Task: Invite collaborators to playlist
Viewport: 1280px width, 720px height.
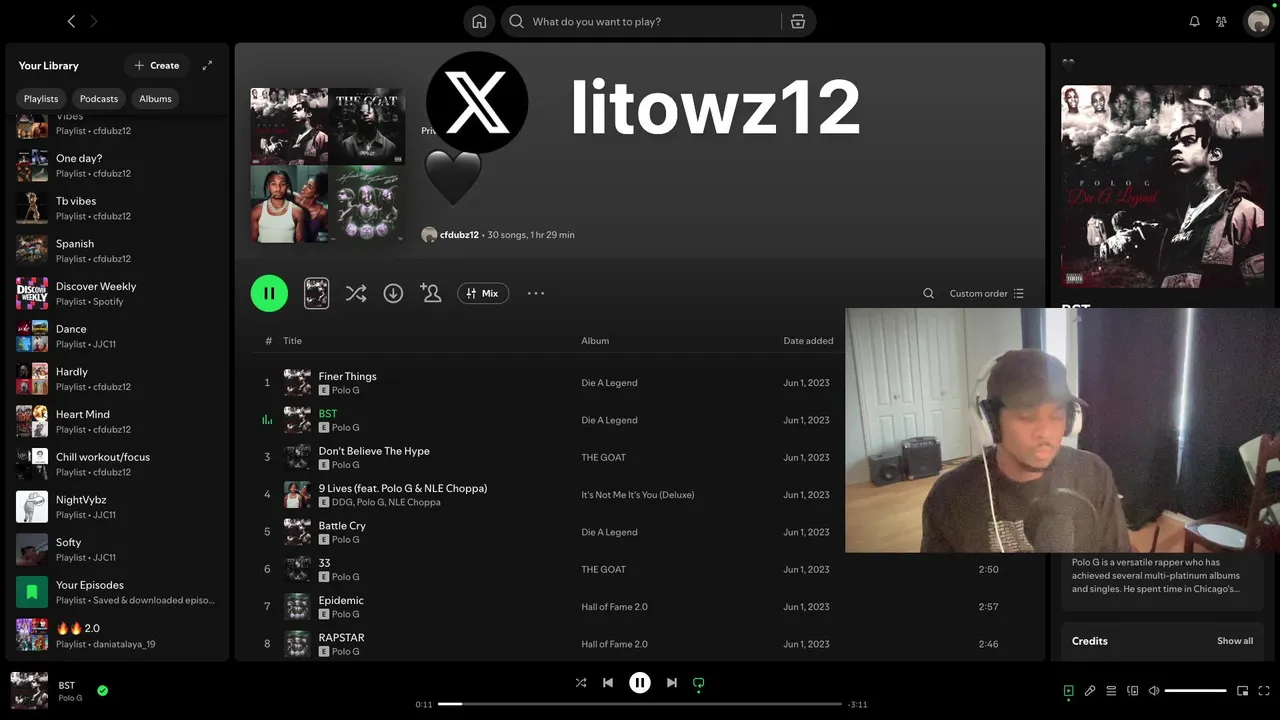Action: click(x=431, y=293)
